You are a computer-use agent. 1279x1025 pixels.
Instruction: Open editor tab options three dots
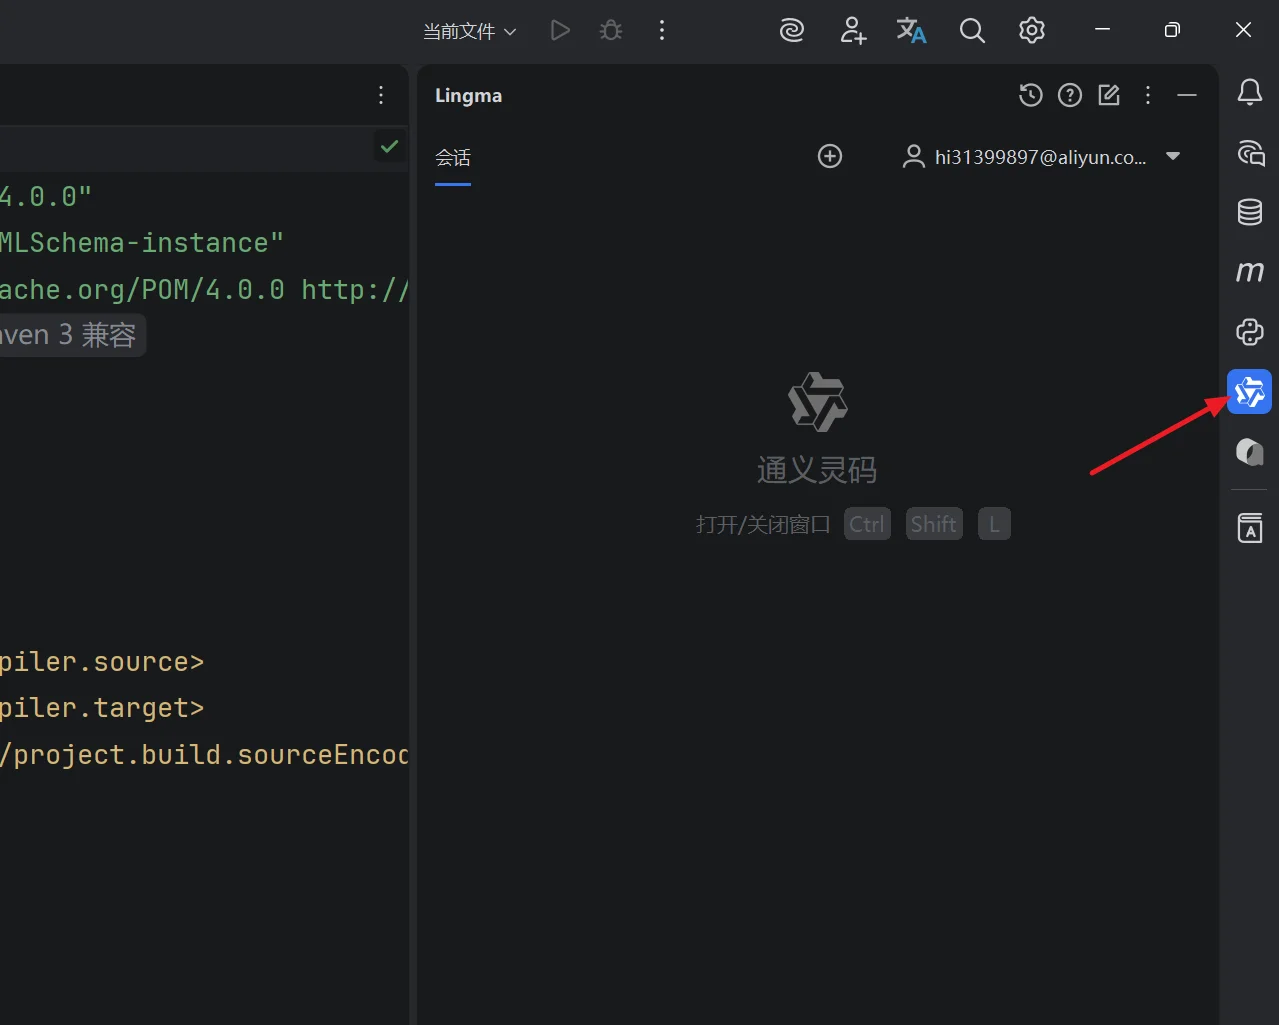point(381,95)
